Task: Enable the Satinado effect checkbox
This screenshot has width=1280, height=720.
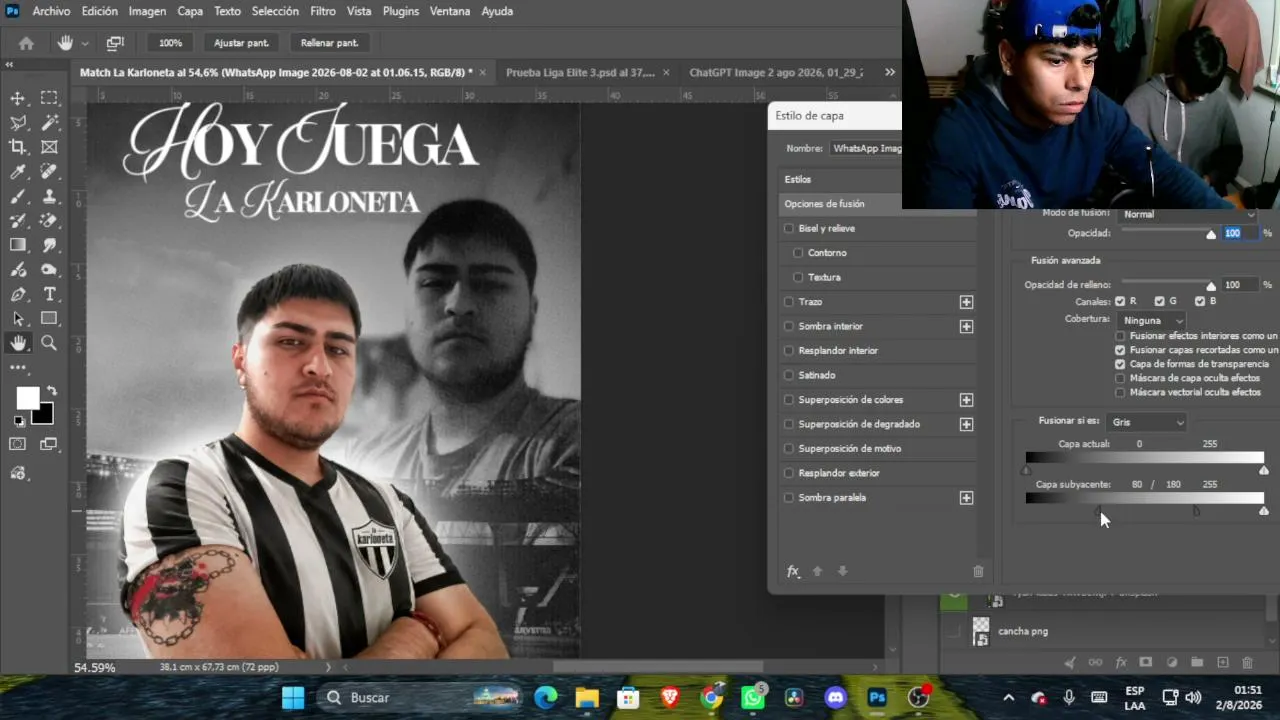Action: (x=789, y=375)
